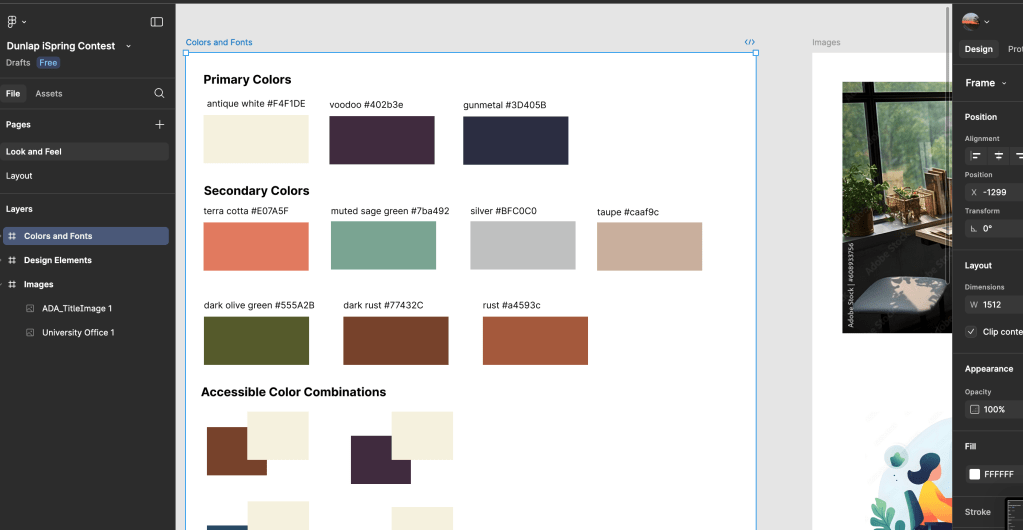Open the Frame type dropdown
The width and height of the screenshot is (1023, 530).
point(985,83)
